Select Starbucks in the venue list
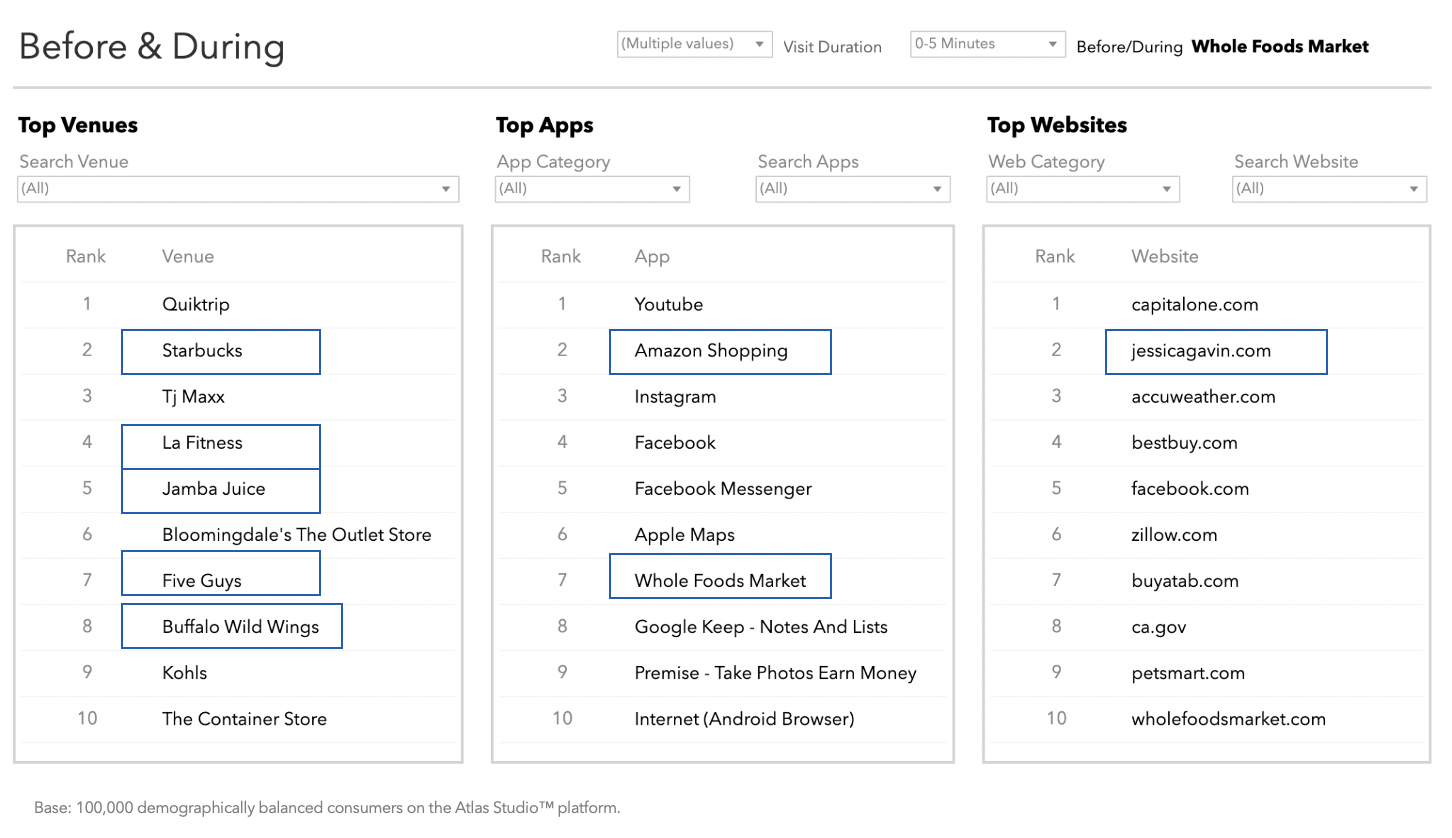 point(220,351)
